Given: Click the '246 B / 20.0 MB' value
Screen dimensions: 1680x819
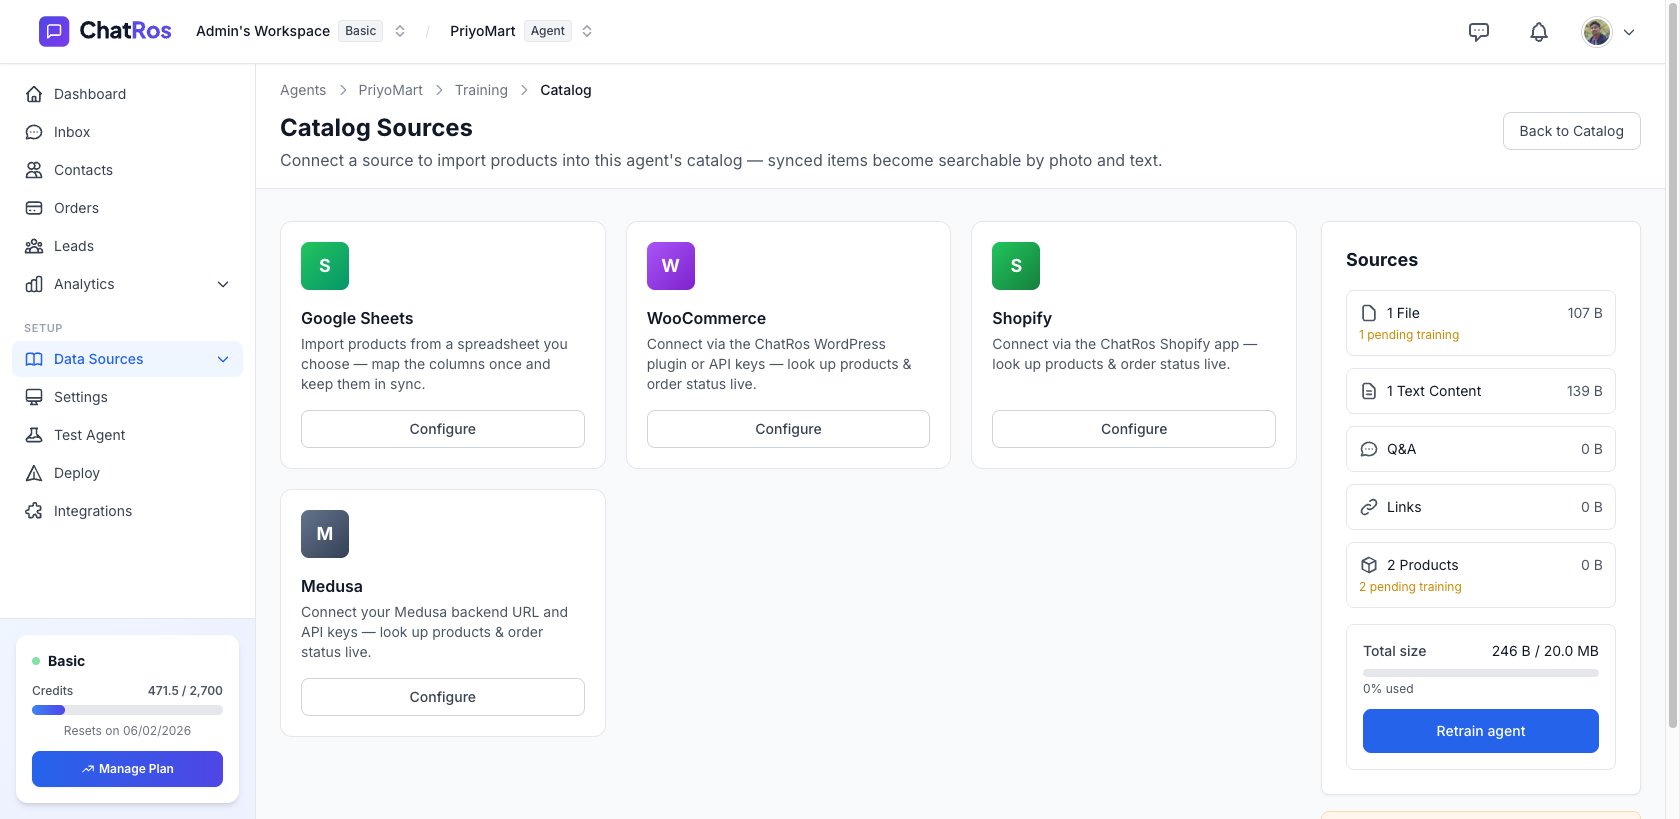Looking at the screenshot, I should tap(1545, 651).
